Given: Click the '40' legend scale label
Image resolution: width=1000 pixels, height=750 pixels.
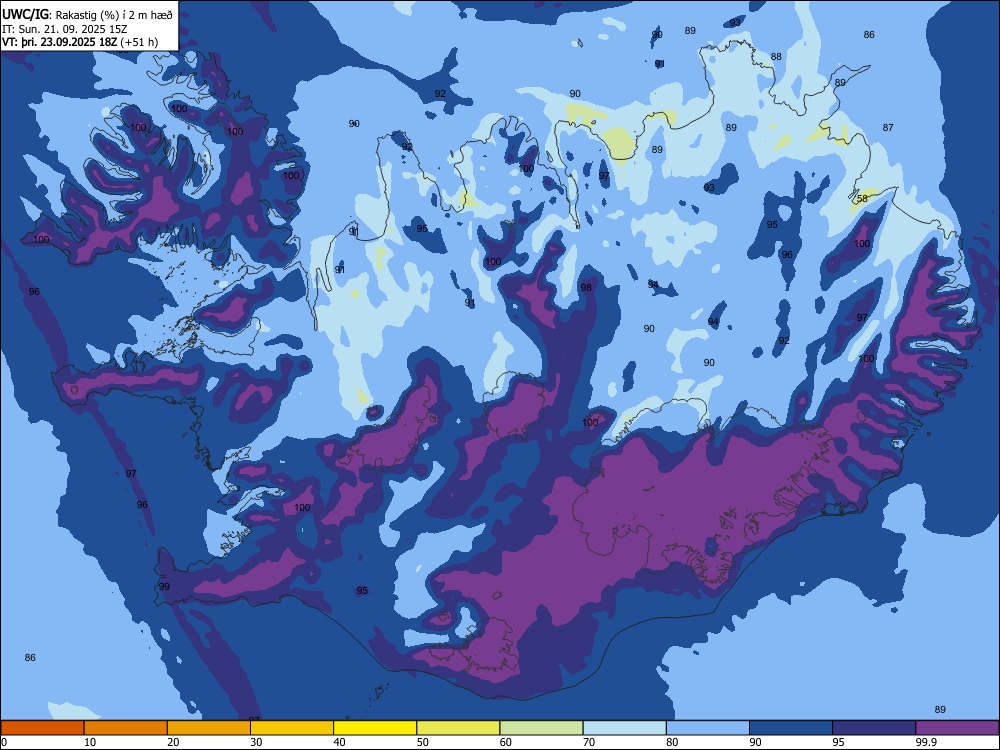Looking at the screenshot, I should pyautogui.click(x=339, y=742).
